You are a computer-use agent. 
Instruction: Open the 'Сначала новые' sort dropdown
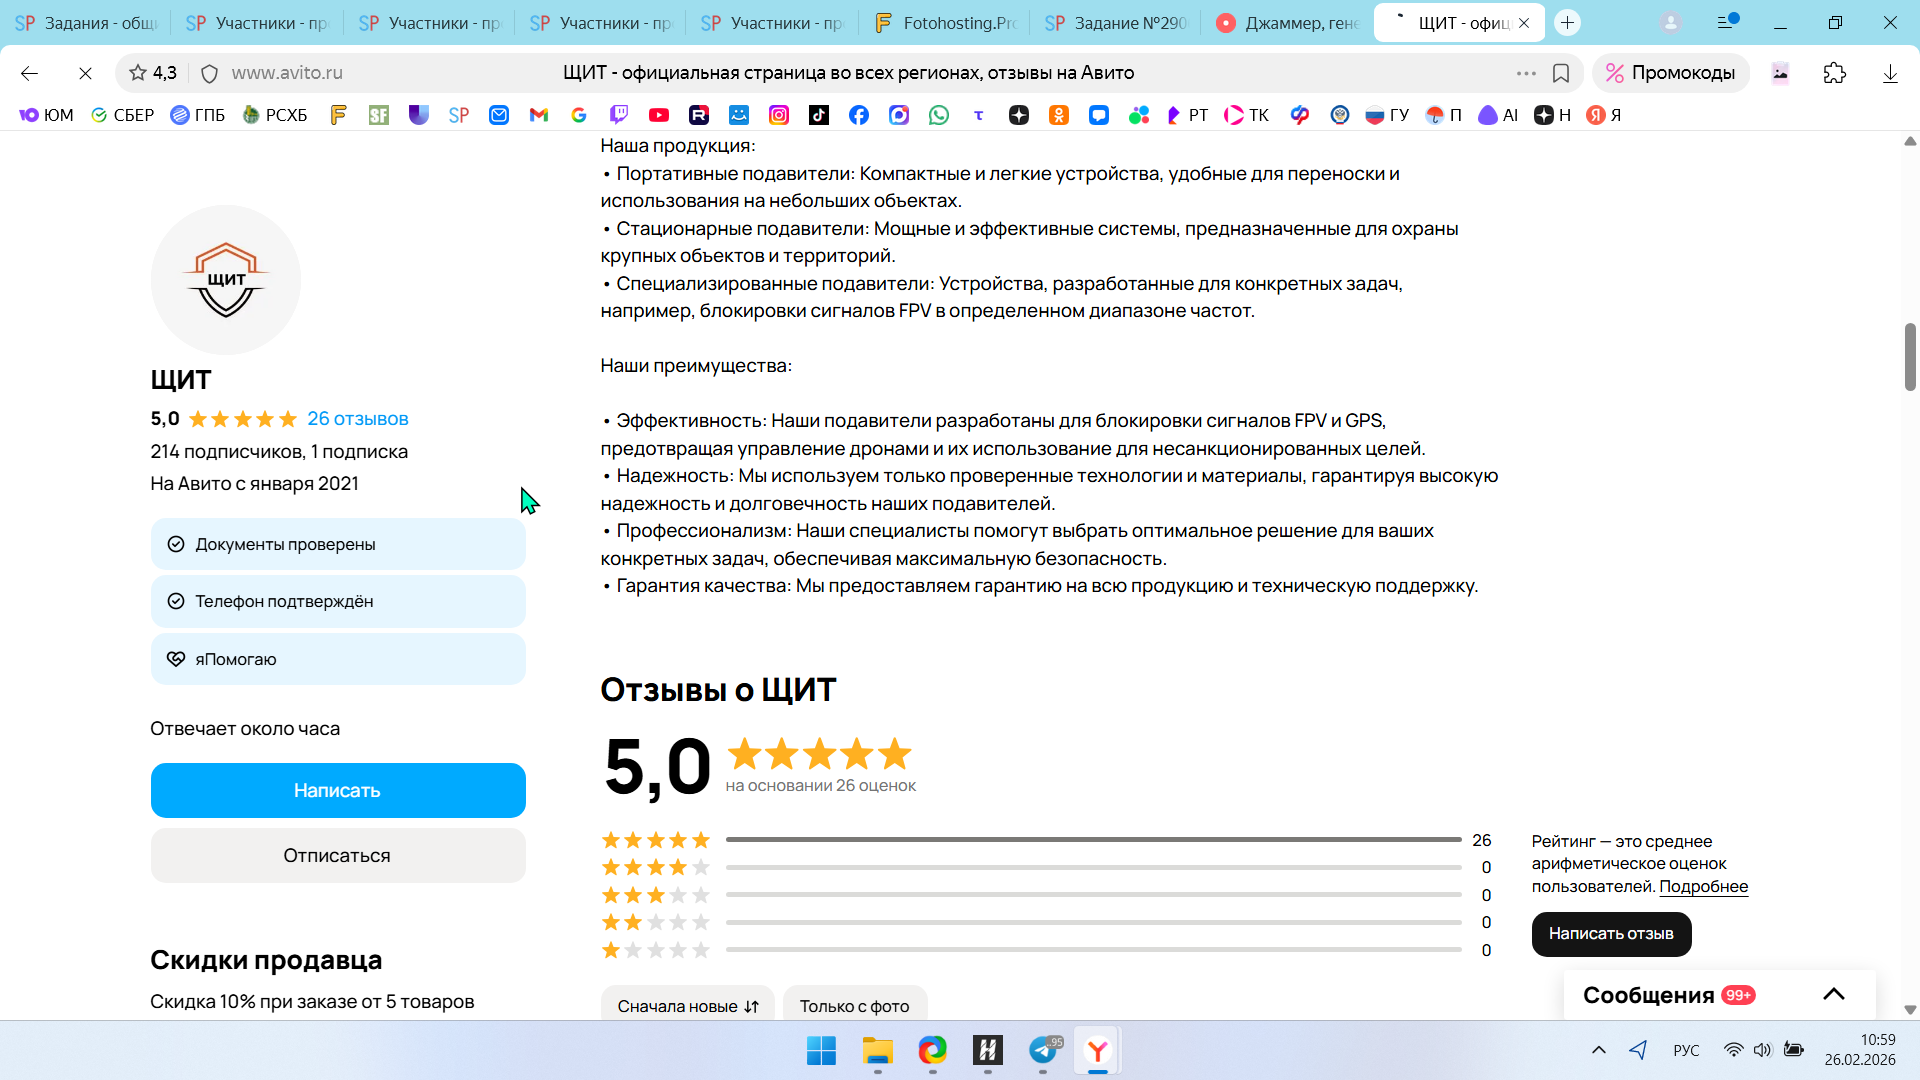coord(688,1005)
